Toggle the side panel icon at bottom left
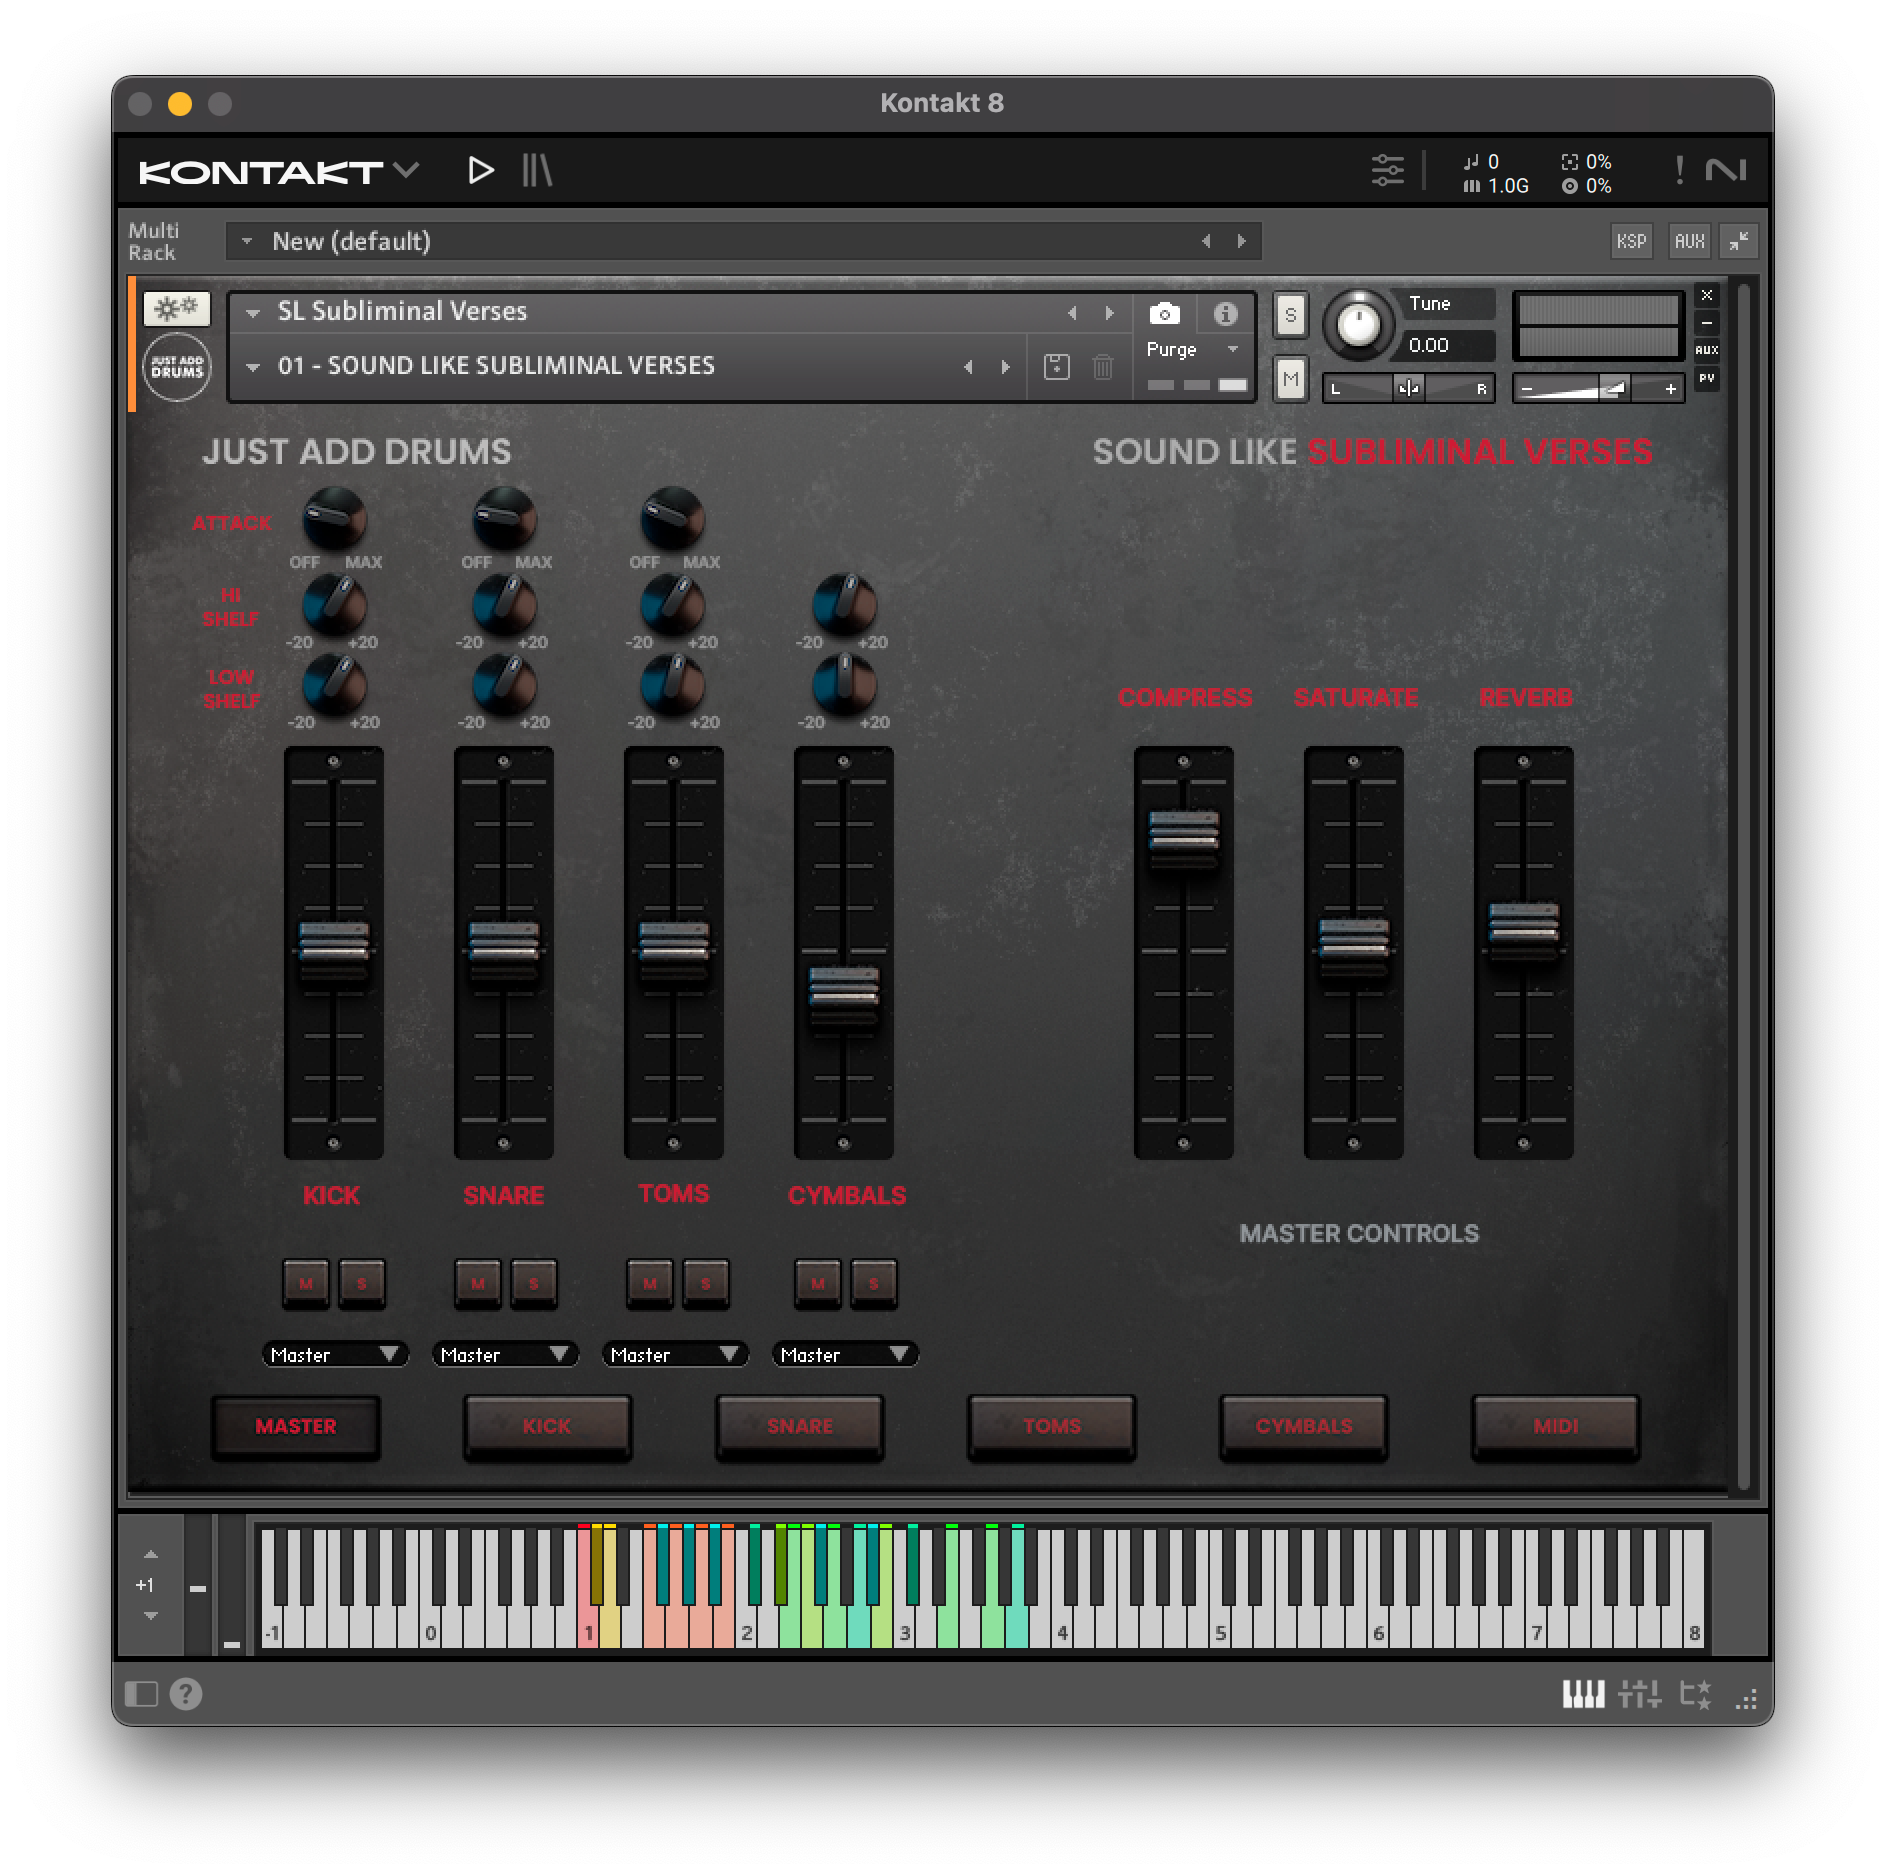1886x1874 pixels. tap(141, 1693)
